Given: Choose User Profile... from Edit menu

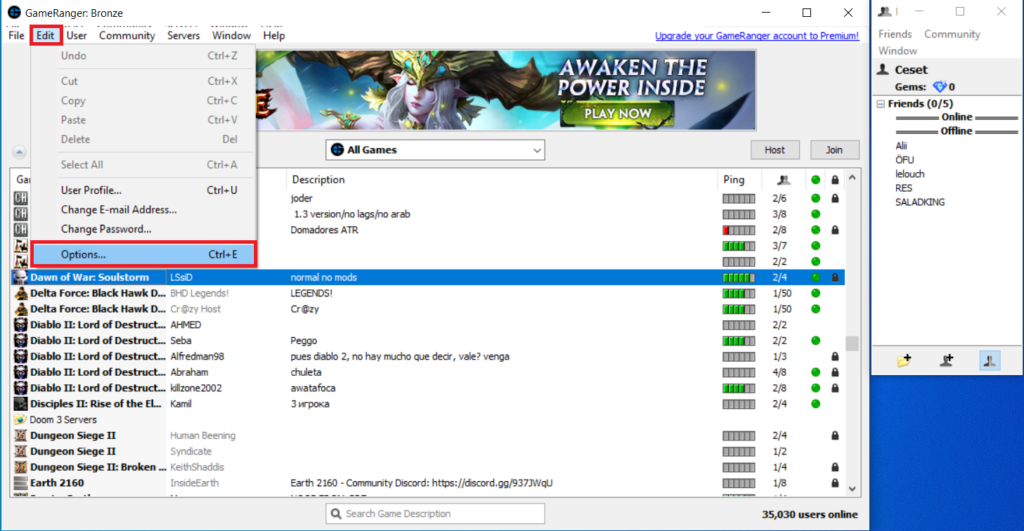Looking at the screenshot, I should (x=91, y=190).
